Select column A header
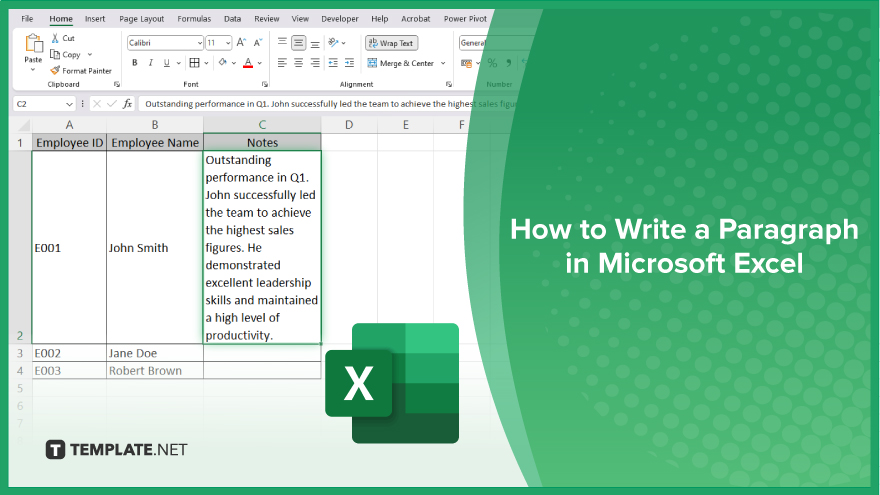The width and height of the screenshot is (880, 495). pyautogui.click(x=69, y=125)
